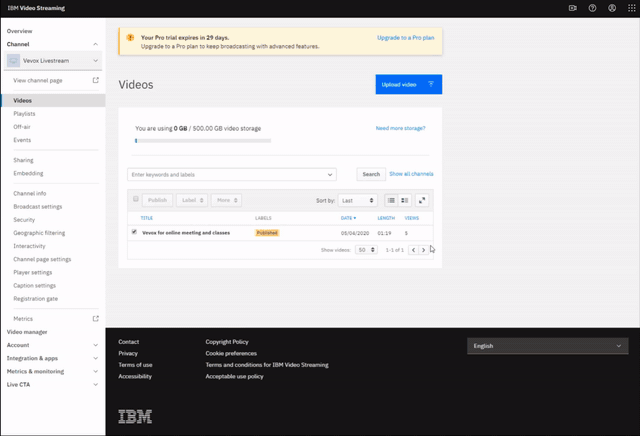Open the app switcher grid icon

[x=631, y=8]
